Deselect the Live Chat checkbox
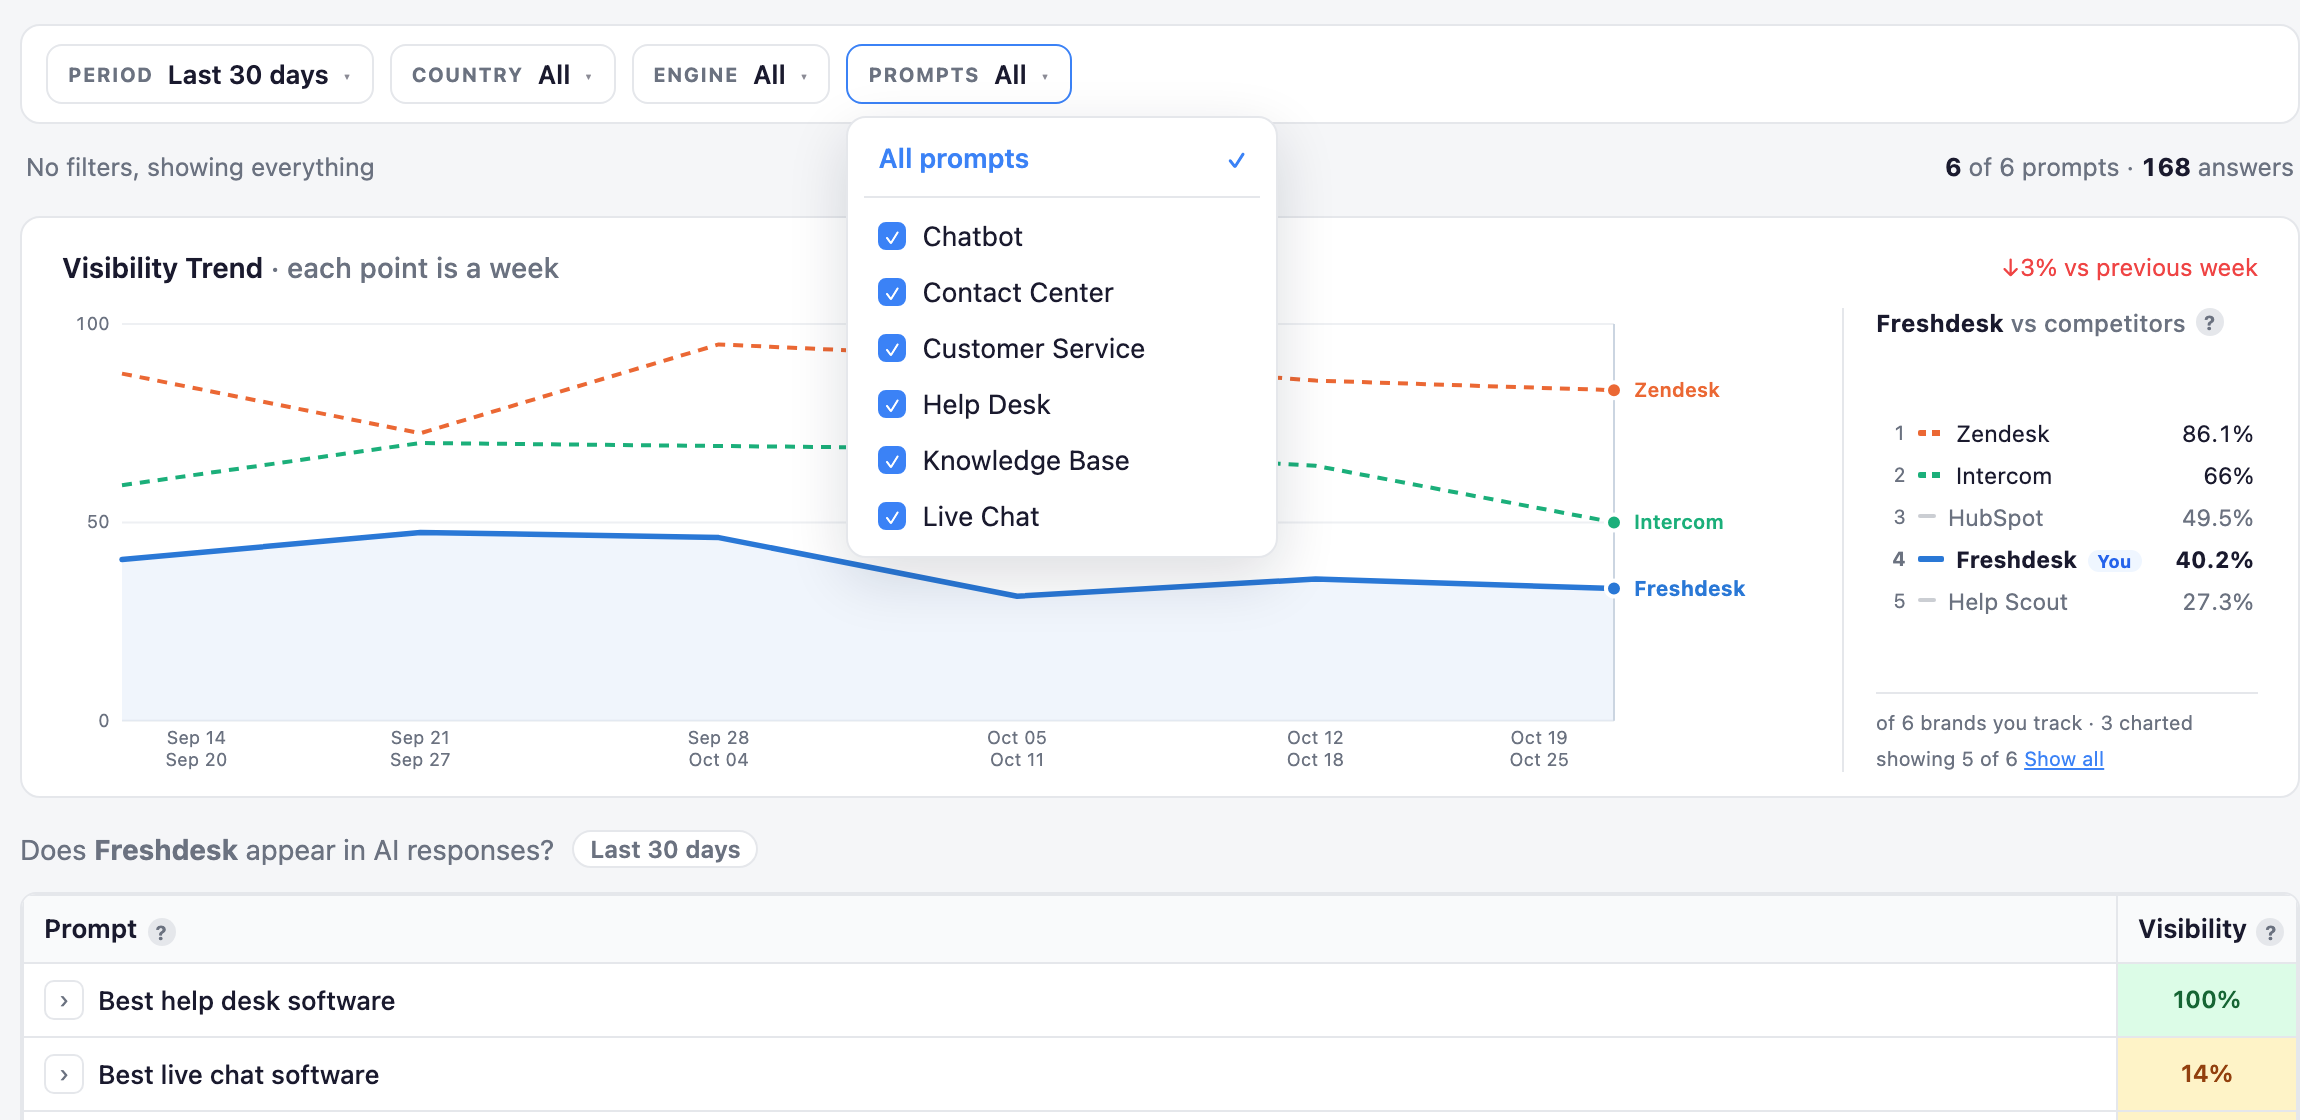The image size is (2300, 1120). (892, 516)
